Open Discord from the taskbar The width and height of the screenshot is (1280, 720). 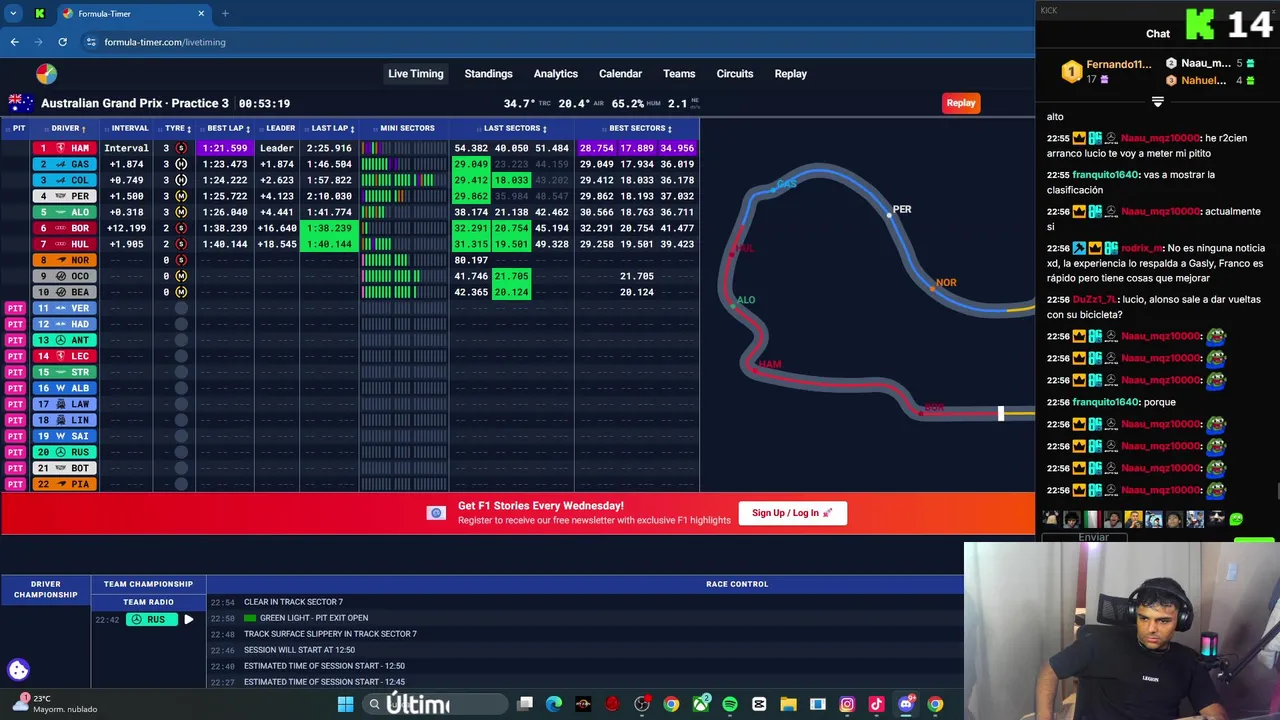pyautogui.click(x=906, y=704)
